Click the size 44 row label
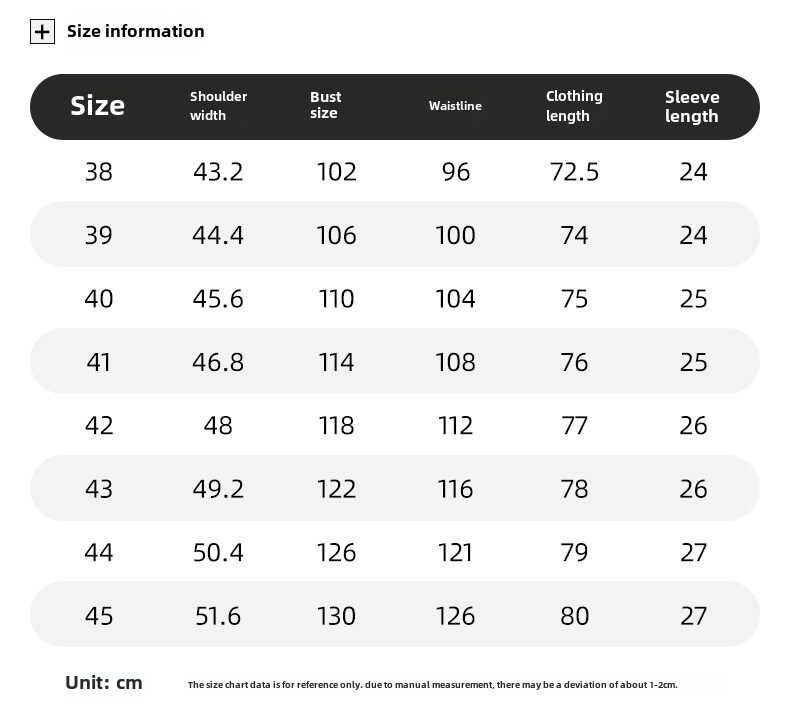790x722 pixels. point(99,553)
